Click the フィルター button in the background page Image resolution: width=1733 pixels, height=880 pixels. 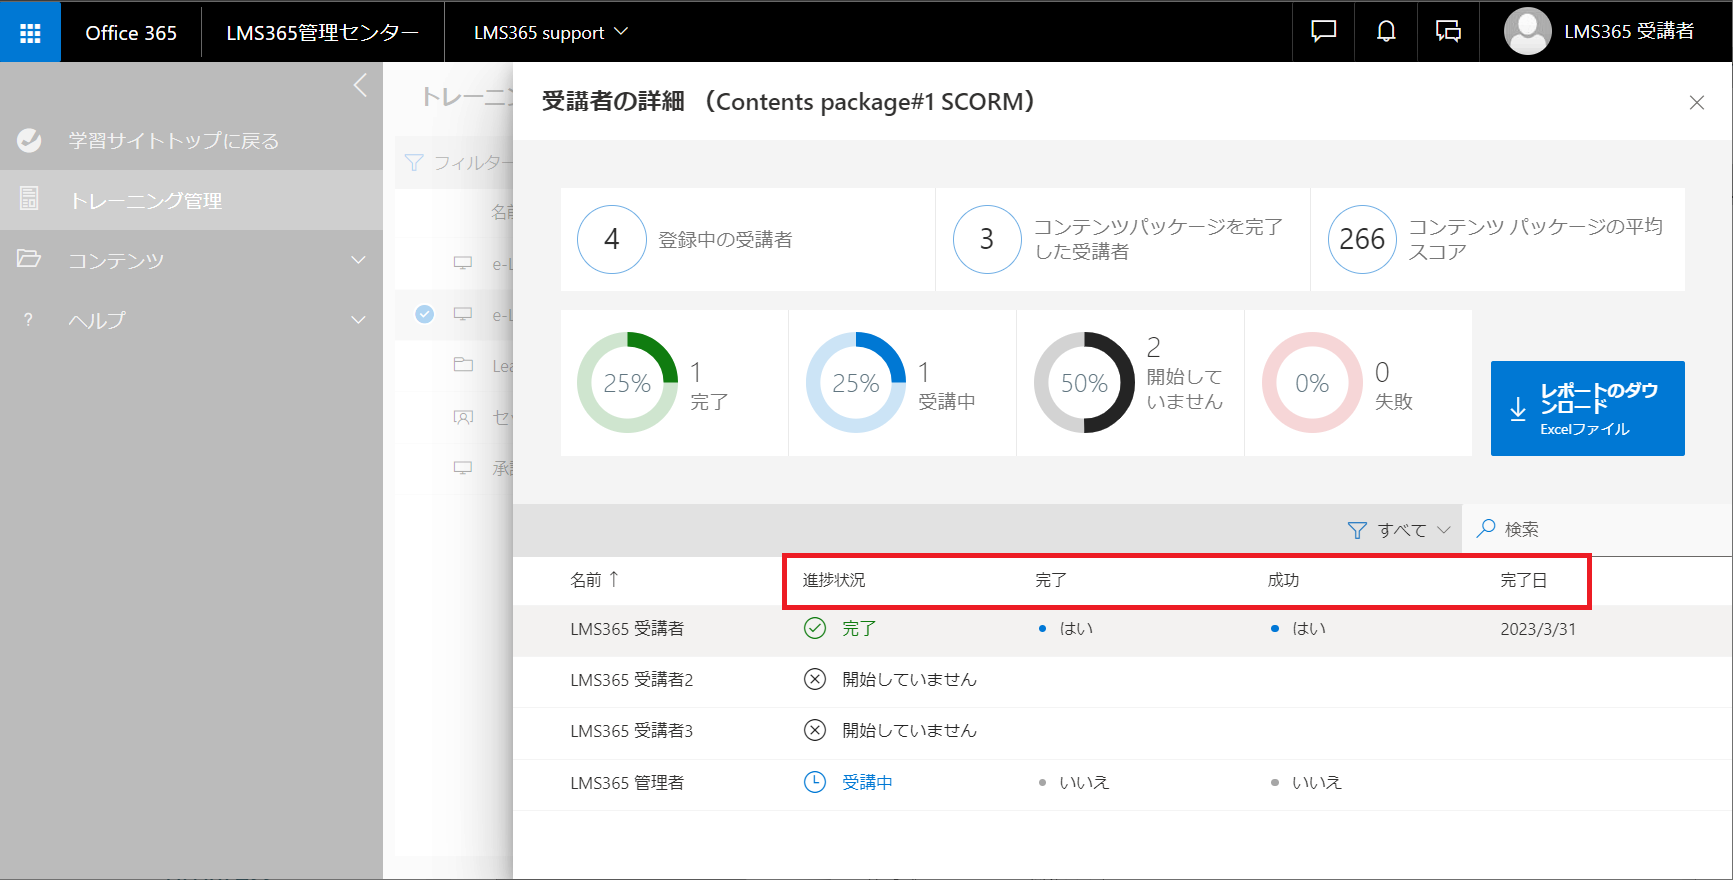click(458, 162)
